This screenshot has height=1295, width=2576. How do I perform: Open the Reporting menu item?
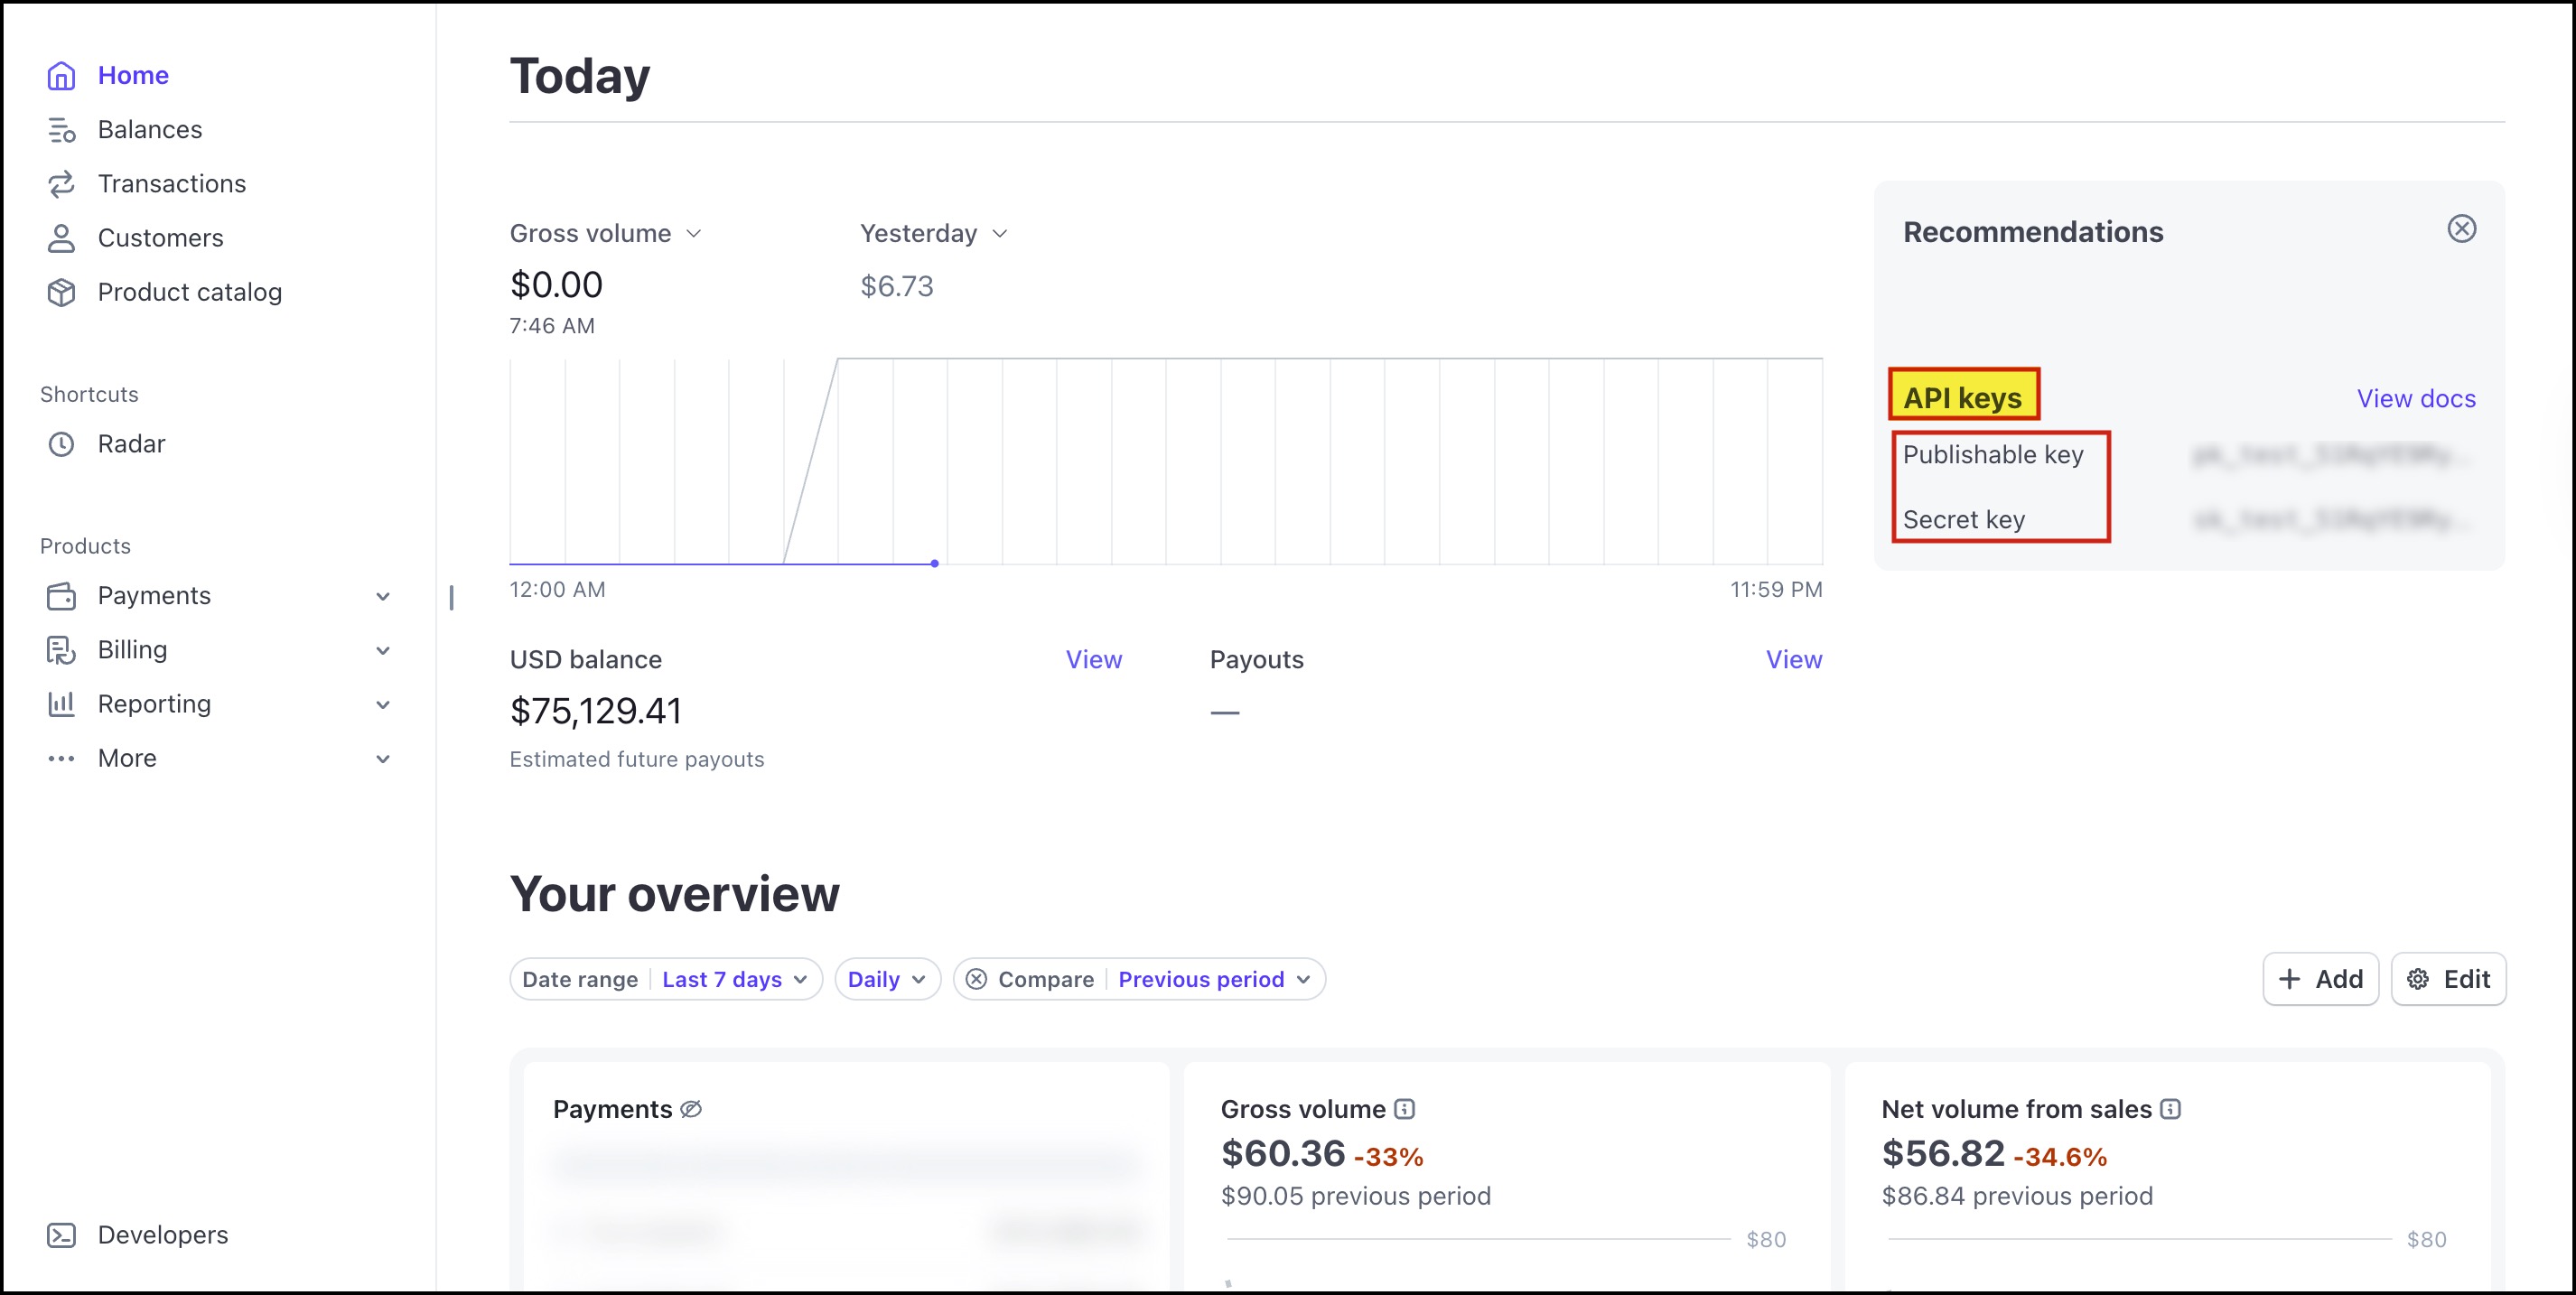pos(154,704)
